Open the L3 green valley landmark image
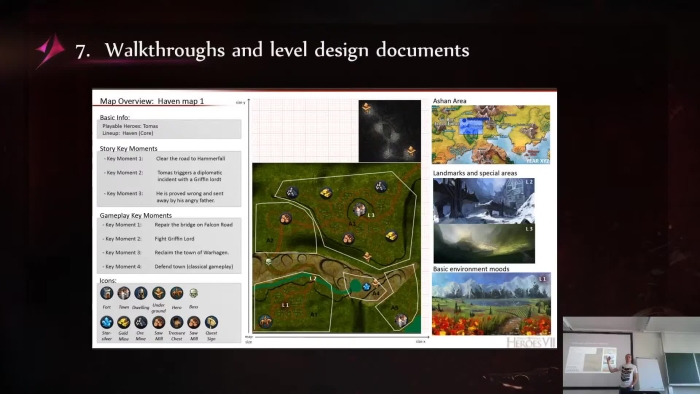 tap(484, 244)
